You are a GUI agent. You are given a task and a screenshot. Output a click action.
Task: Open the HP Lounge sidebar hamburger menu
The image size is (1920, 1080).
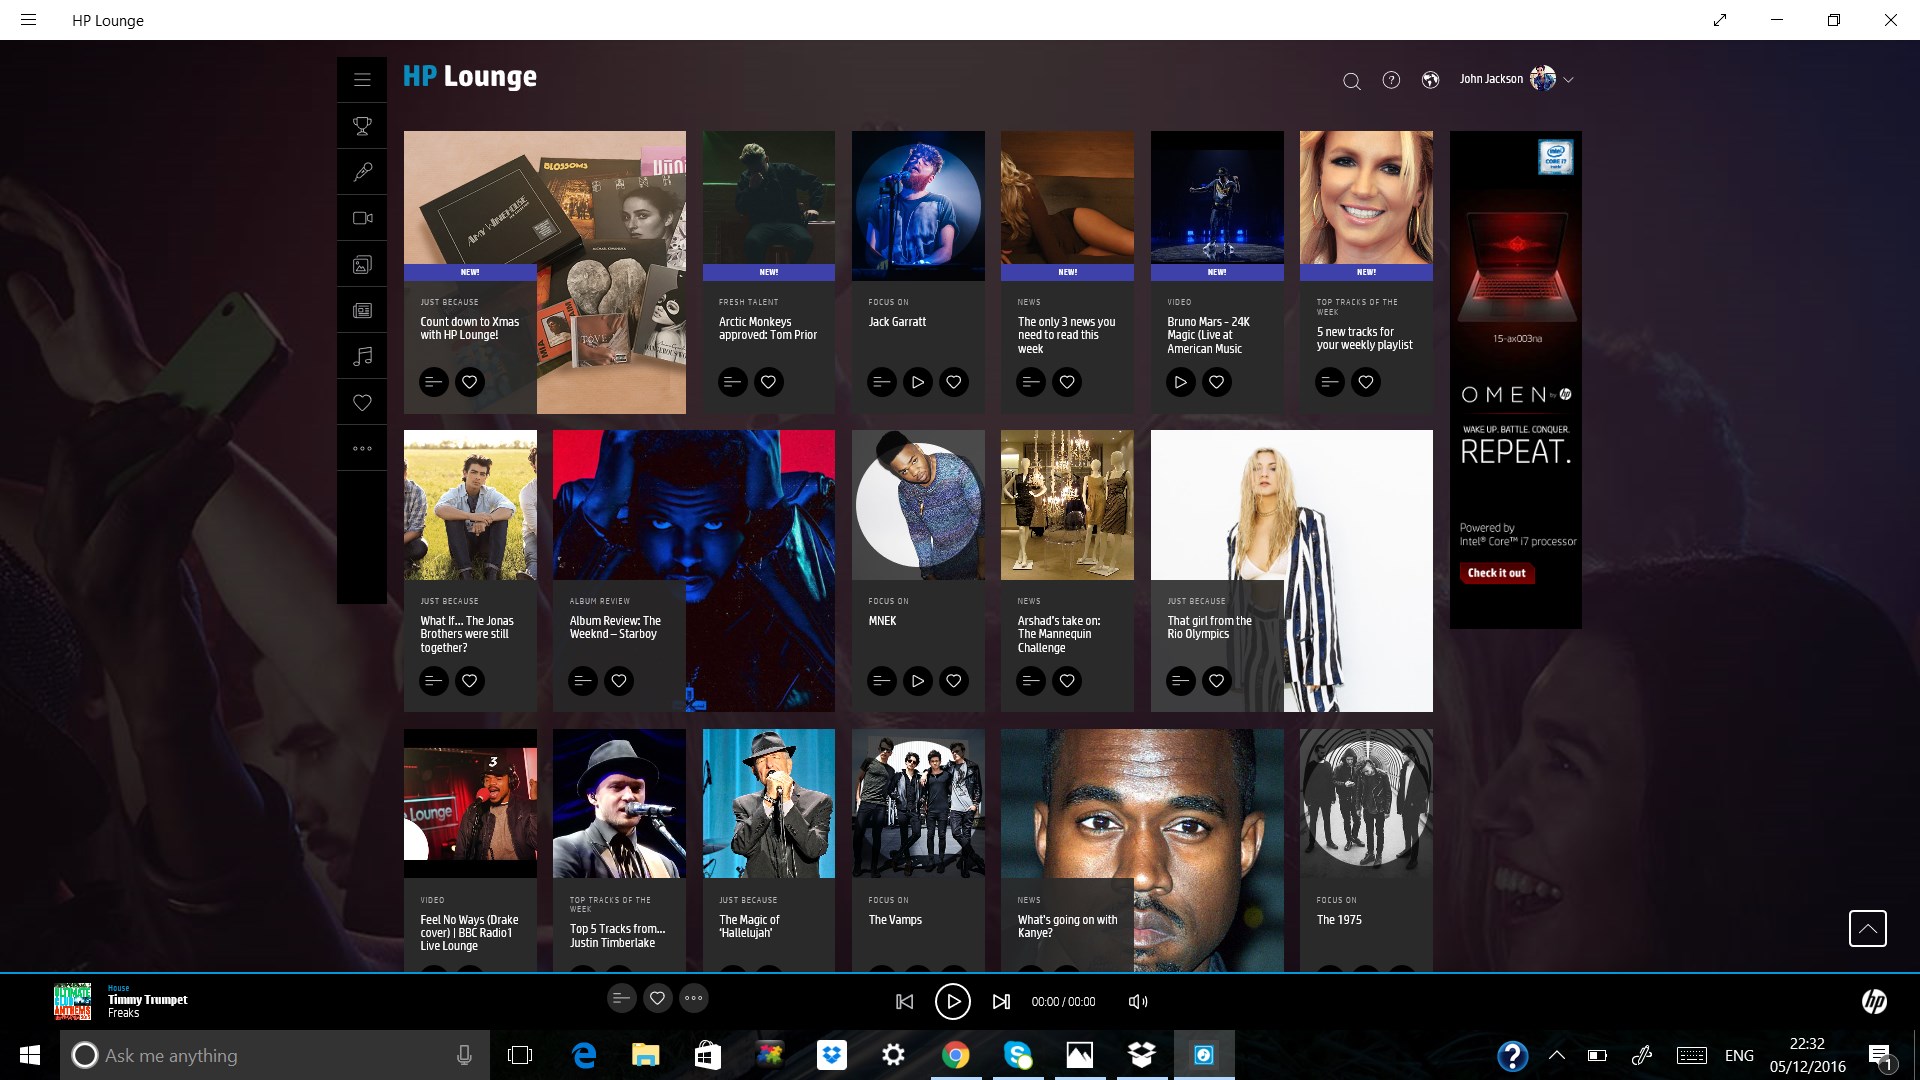[362, 80]
